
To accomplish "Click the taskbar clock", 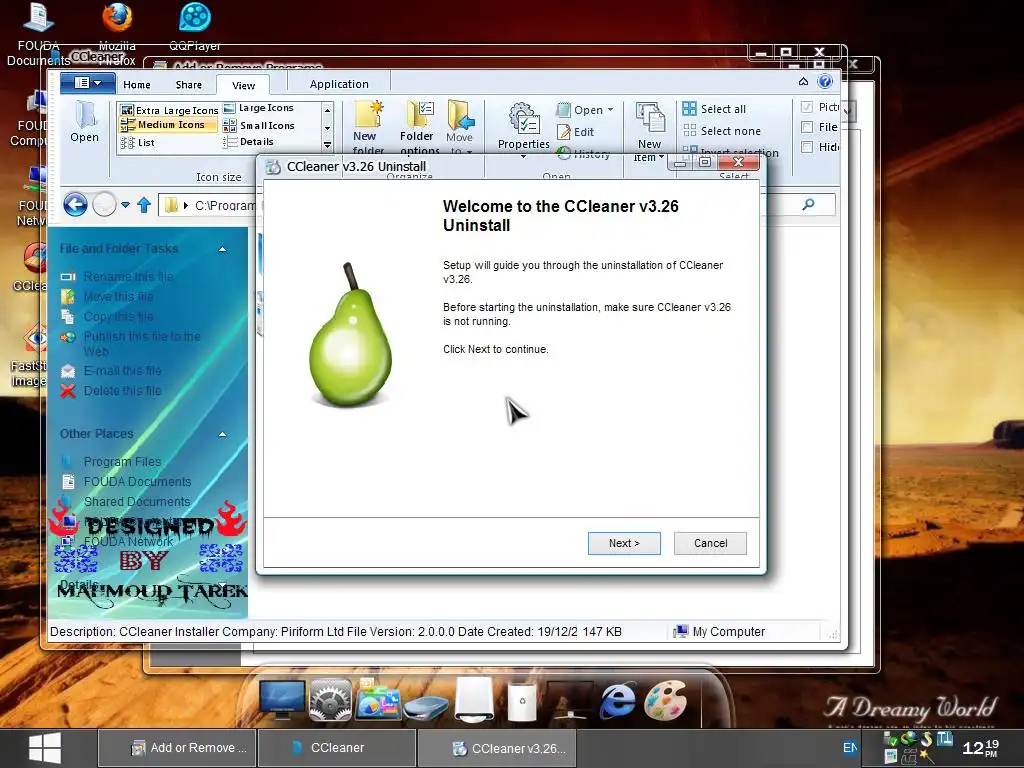I will click(x=980, y=748).
